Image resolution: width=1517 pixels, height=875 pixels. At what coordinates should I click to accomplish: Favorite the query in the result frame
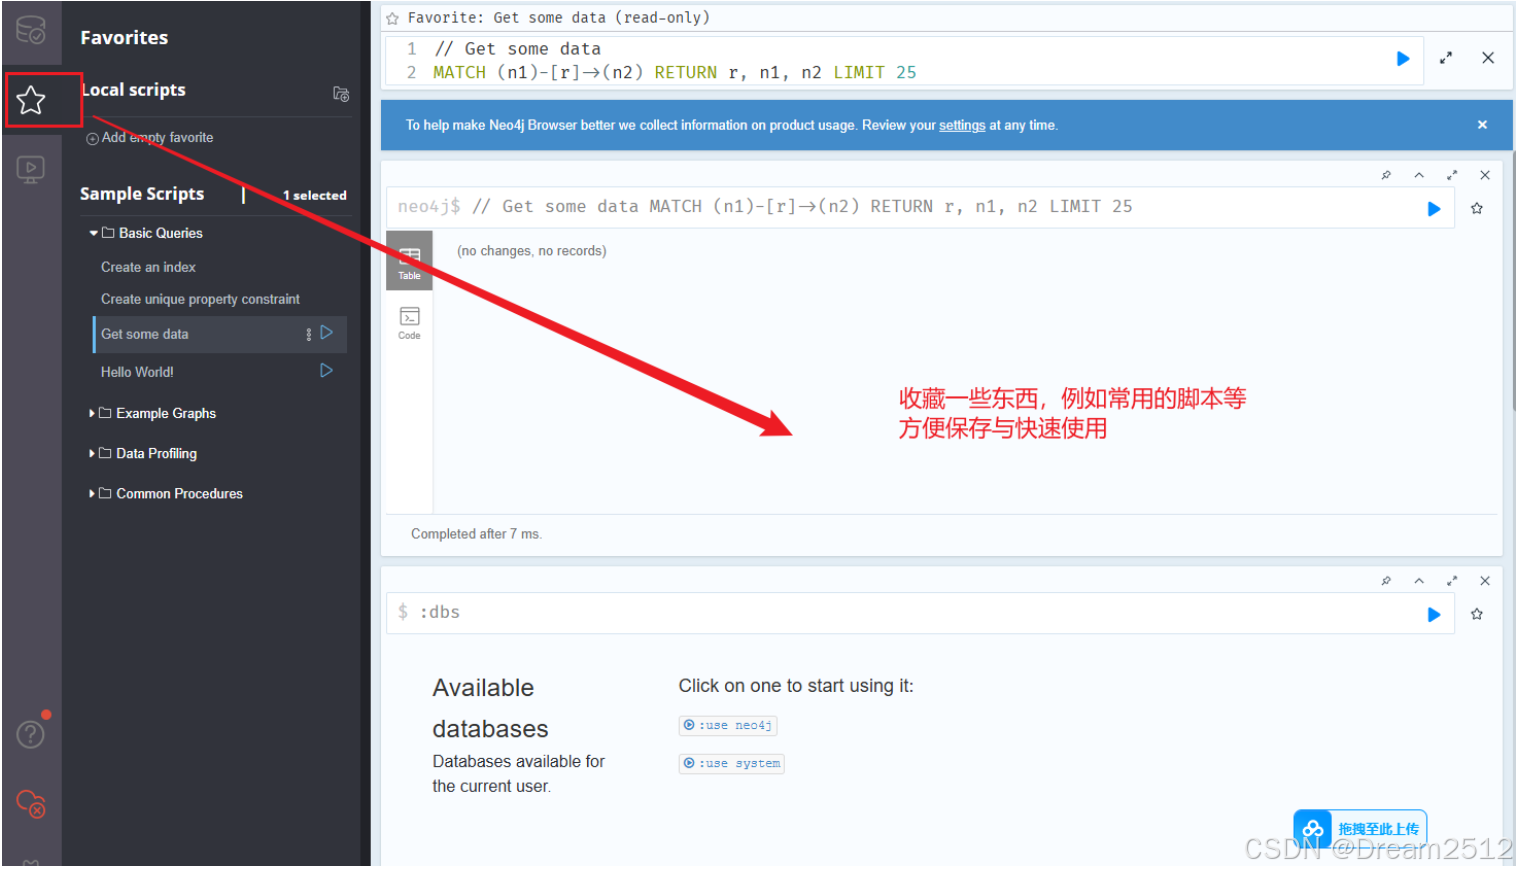click(x=1477, y=209)
